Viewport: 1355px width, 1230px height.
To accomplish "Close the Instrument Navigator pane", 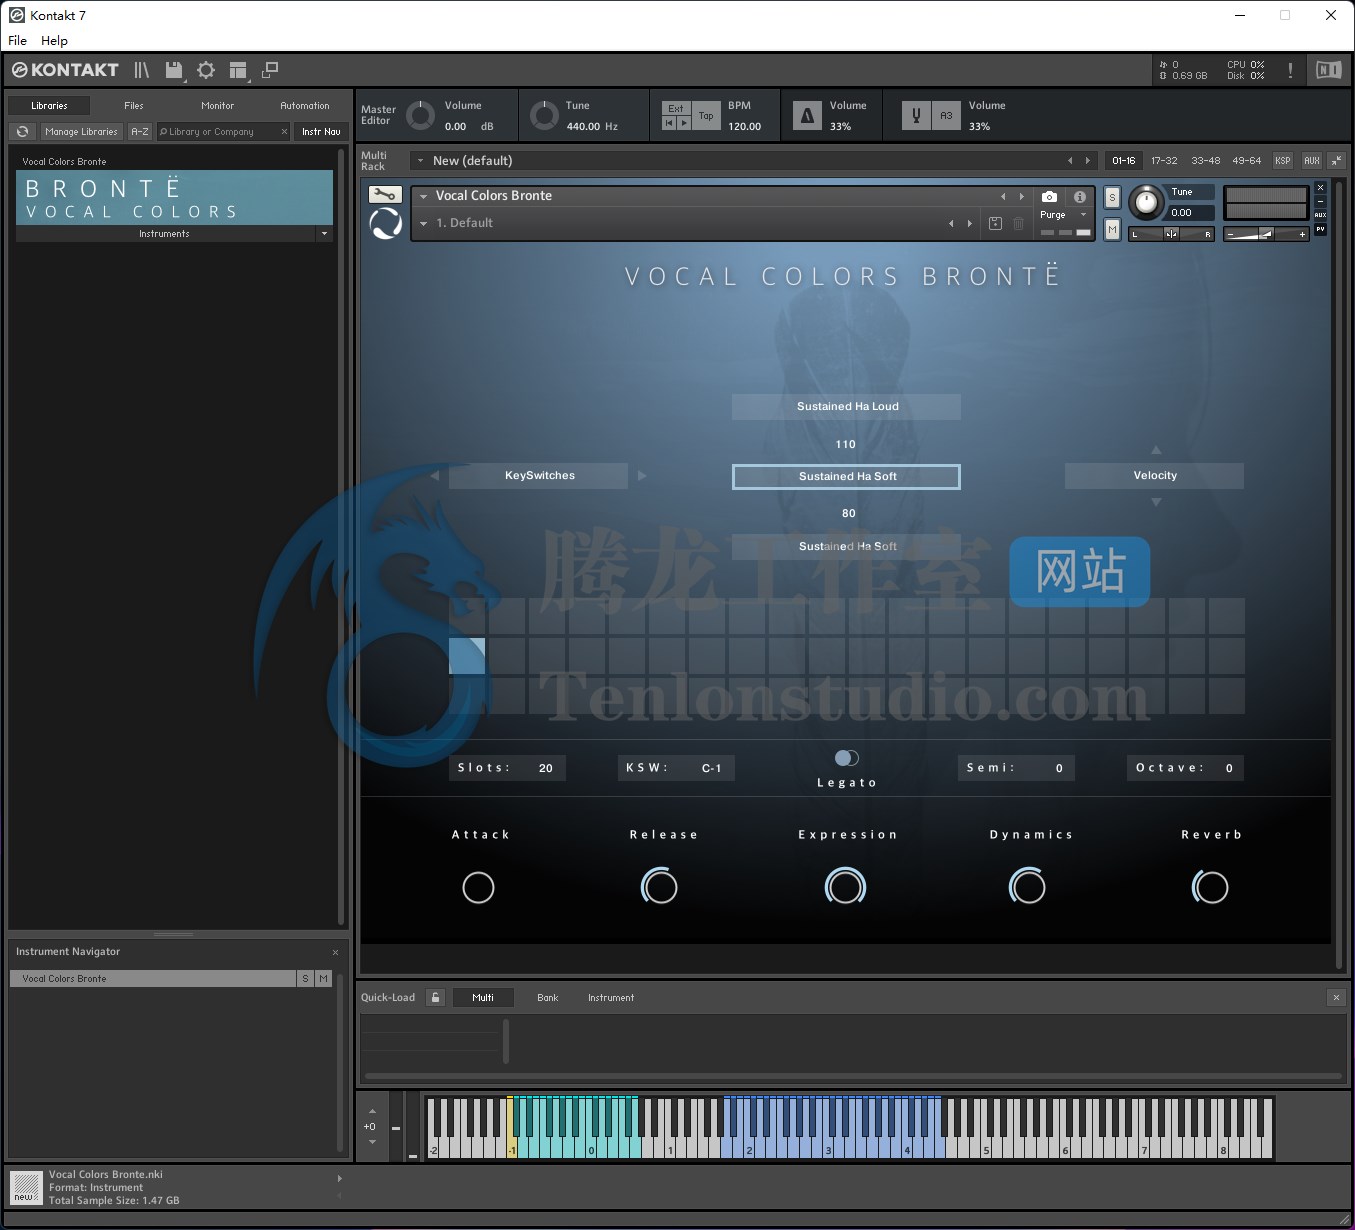I will click(x=335, y=952).
